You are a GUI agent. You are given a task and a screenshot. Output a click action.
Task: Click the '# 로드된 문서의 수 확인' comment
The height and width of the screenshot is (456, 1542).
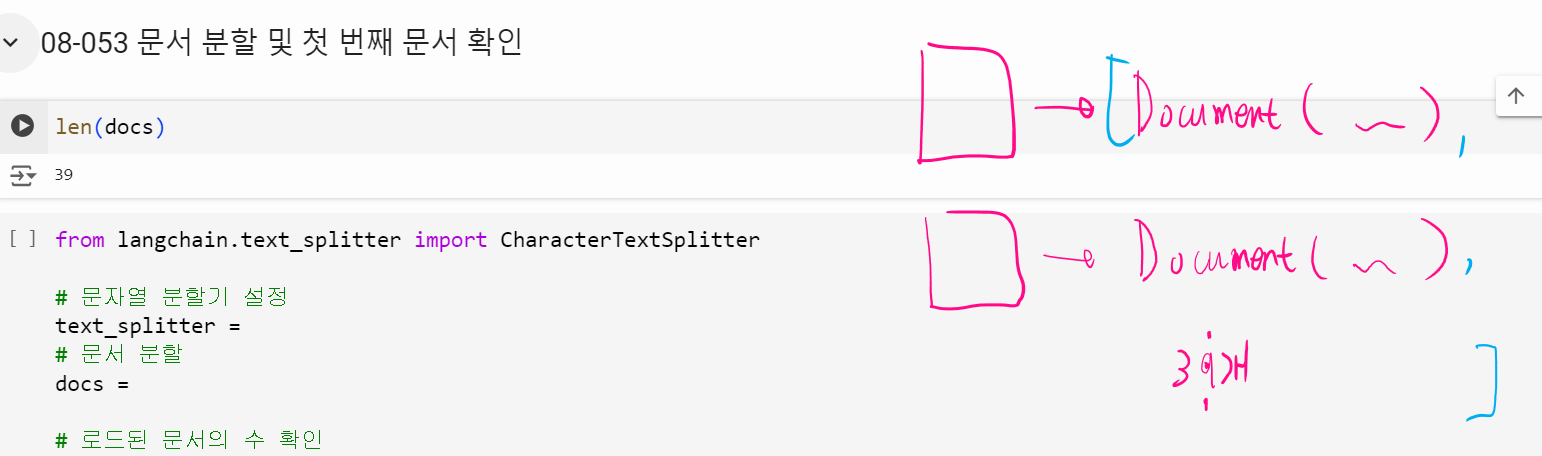pyautogui.click(x=189, y=440)
